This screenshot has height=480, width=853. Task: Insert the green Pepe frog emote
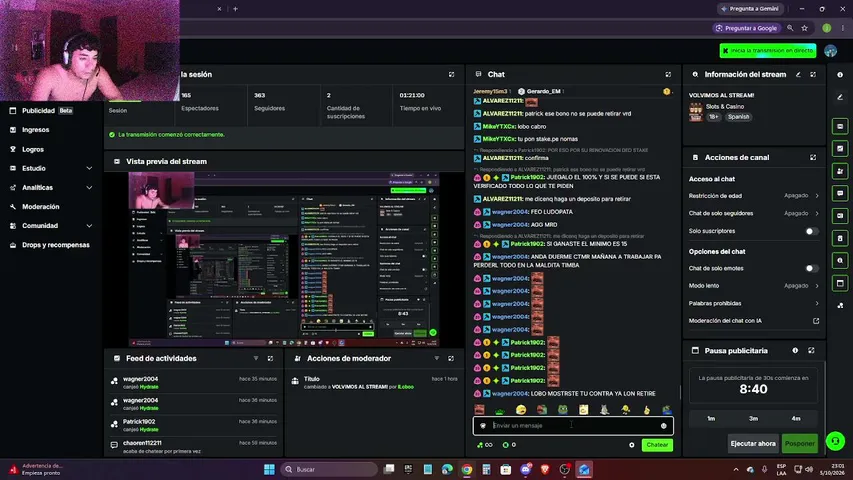563,409
